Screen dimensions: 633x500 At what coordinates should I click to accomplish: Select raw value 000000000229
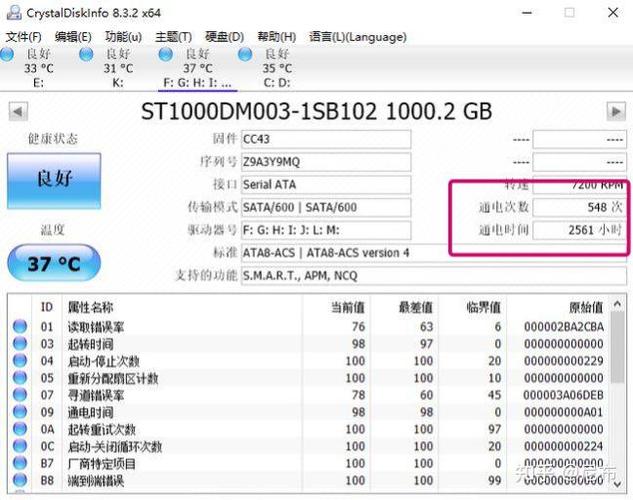564,361
